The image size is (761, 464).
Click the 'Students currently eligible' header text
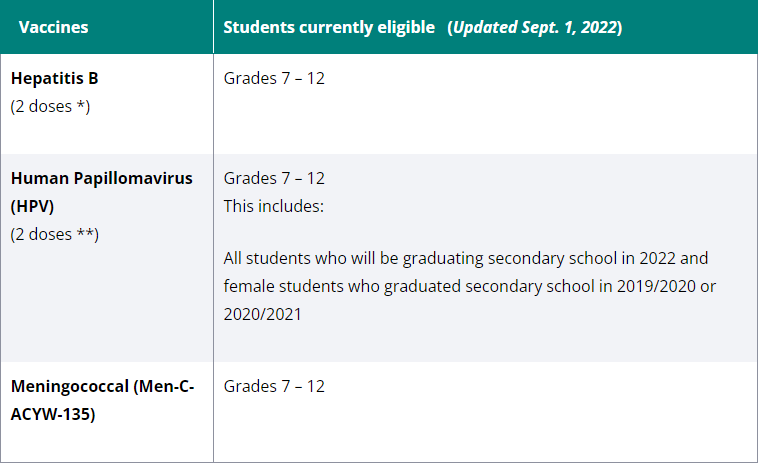(331, 27)
